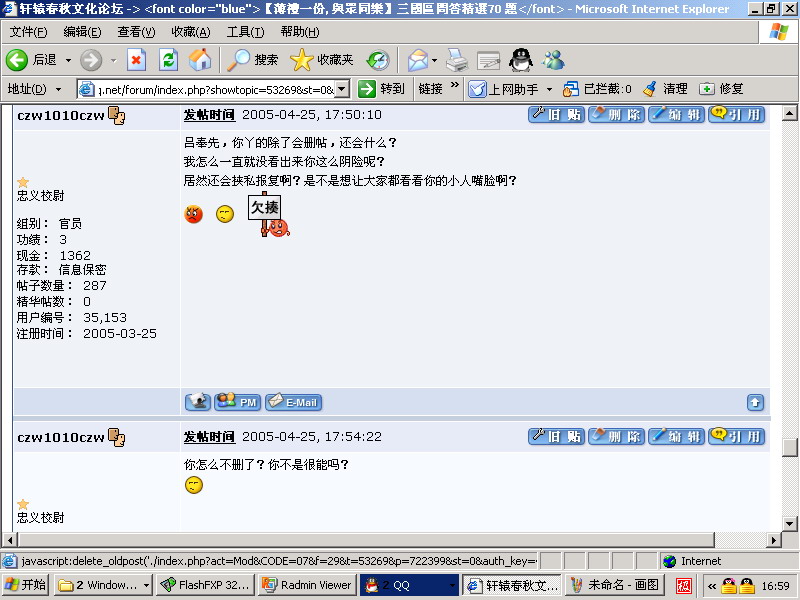Click 编辑 button on 17:54:22 post
Viewport: 800px width, 600px height.
(677, 436)
